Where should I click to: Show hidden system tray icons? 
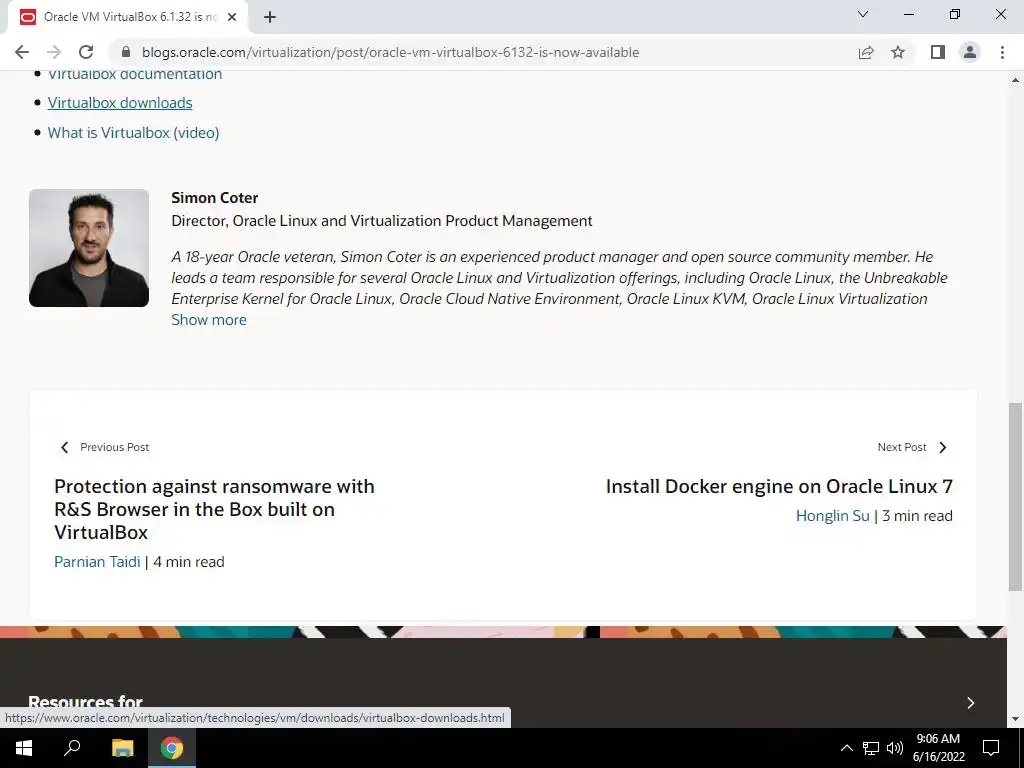[x=846, y=748]
